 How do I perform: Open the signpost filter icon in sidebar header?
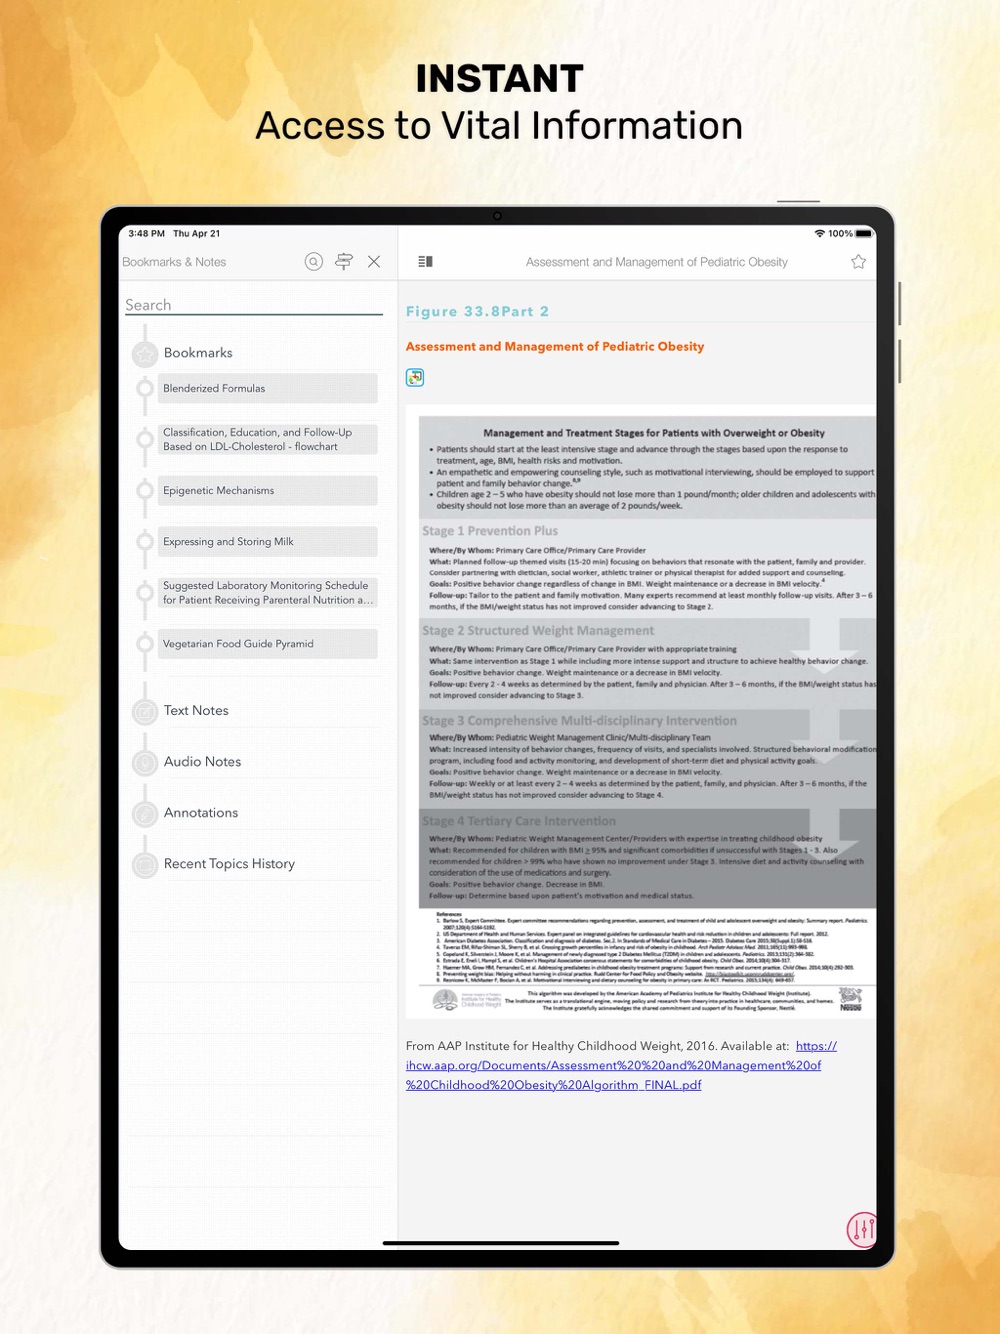coord(344,262)
